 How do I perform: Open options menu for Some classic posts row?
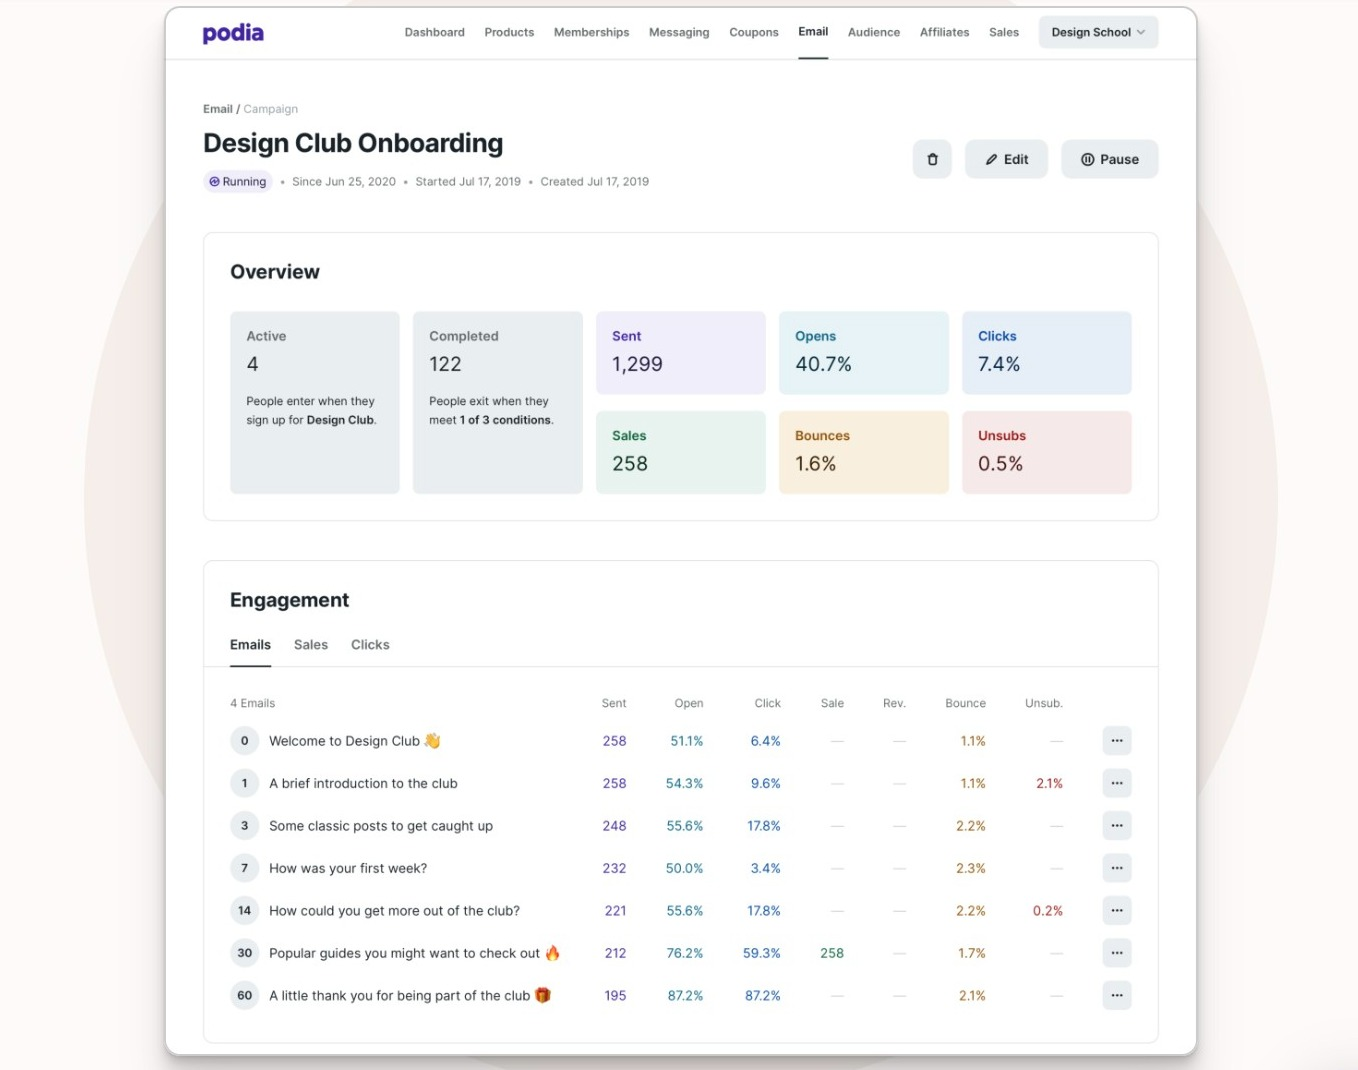(1117, 826)
